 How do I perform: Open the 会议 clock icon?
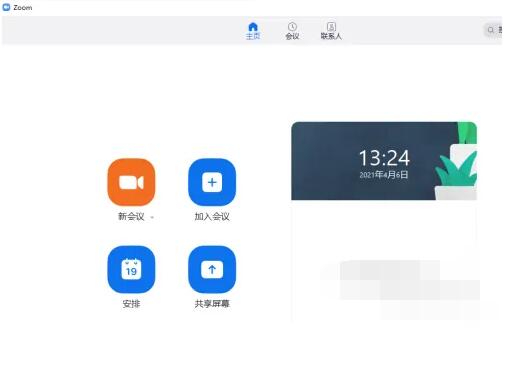point(292,27)
